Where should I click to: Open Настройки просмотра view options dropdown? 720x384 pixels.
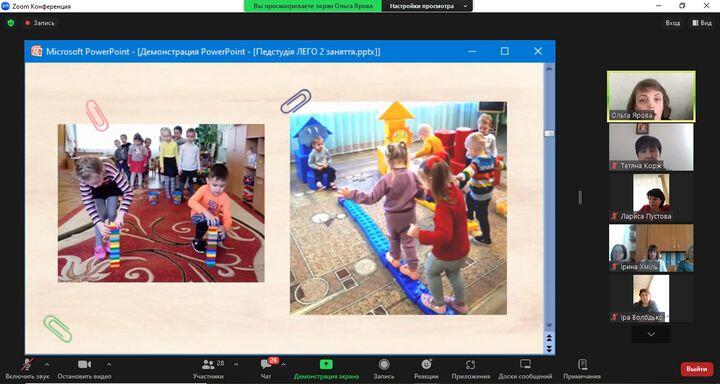[427, 6]
